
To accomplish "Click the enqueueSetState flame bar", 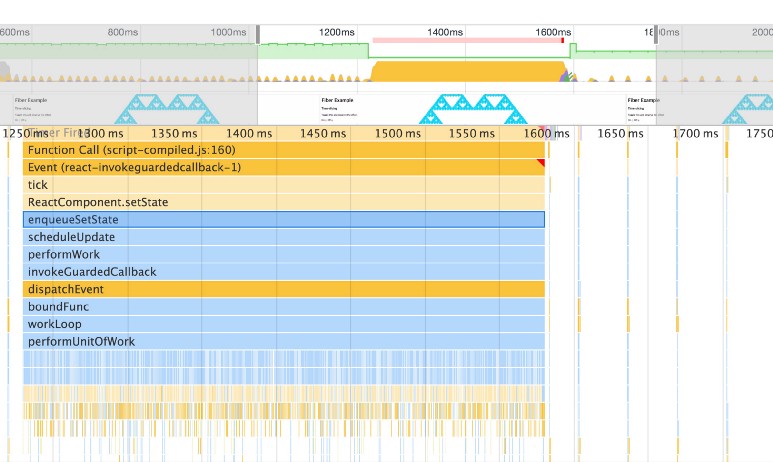I will tap(284, 220).
